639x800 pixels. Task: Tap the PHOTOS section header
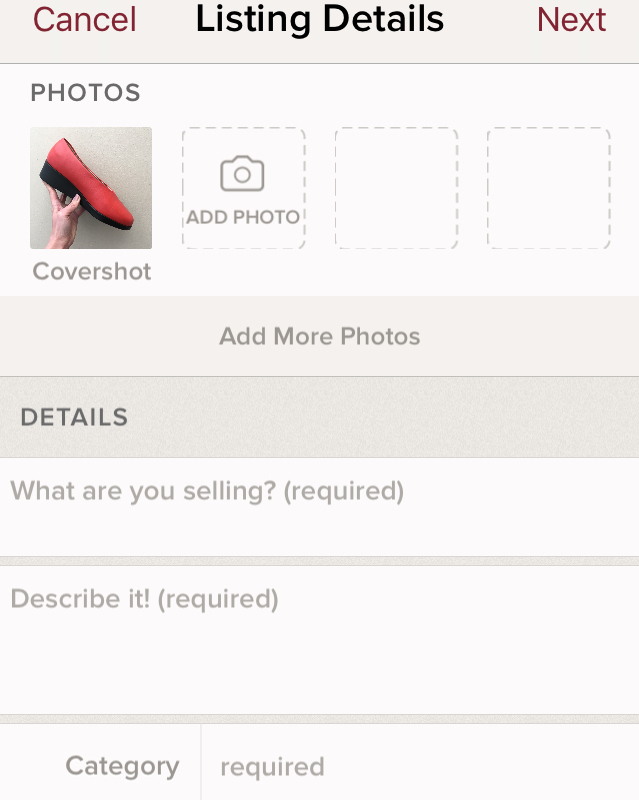tap(85, 93)
